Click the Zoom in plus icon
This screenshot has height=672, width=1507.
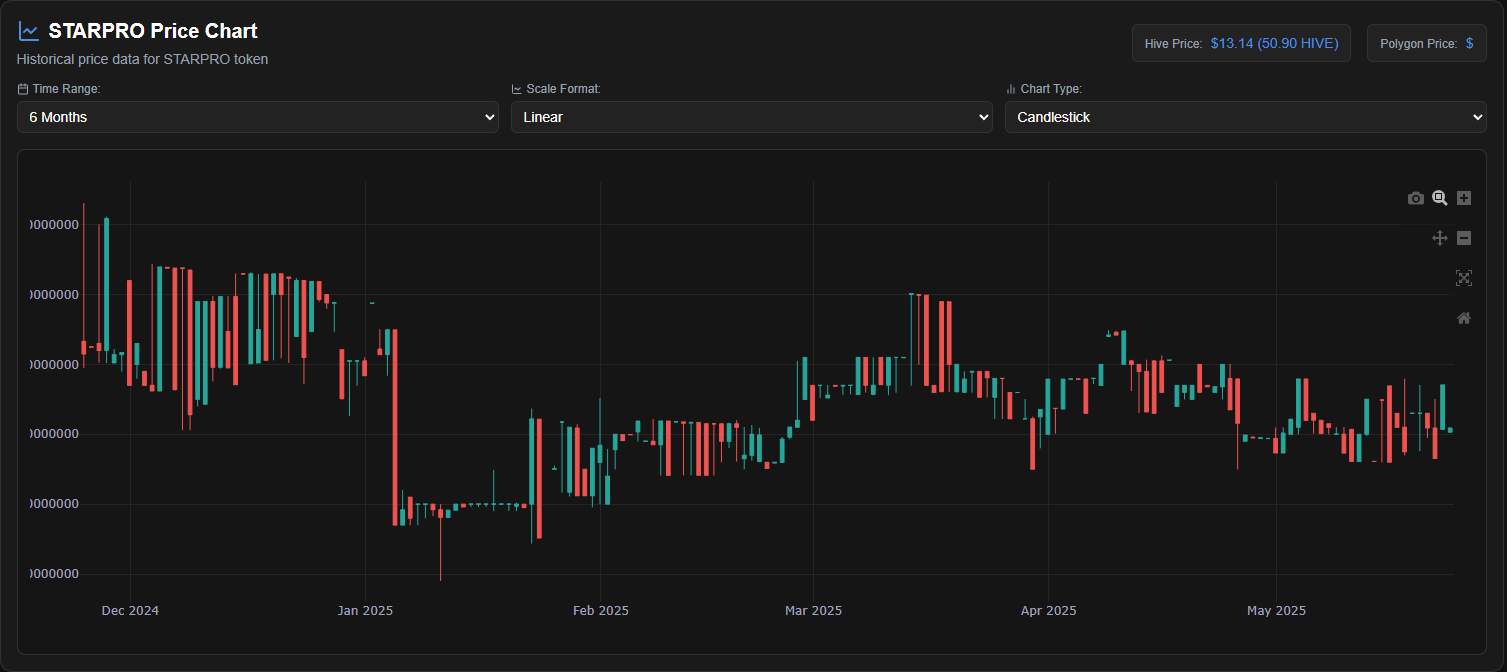pos(1464,198)
